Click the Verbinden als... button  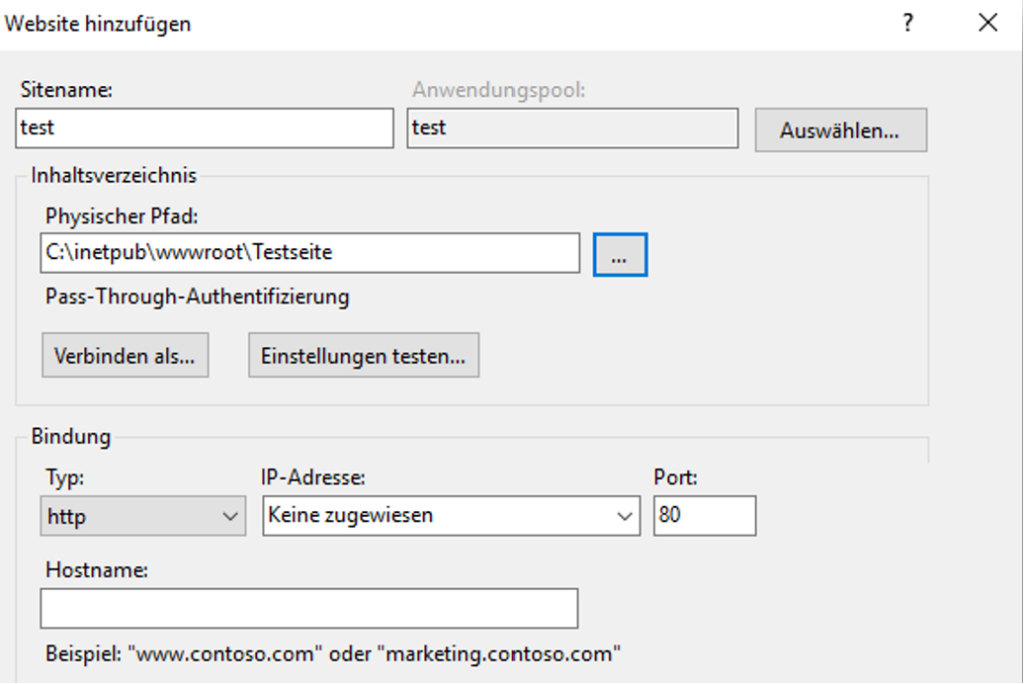tap(125, 356)
